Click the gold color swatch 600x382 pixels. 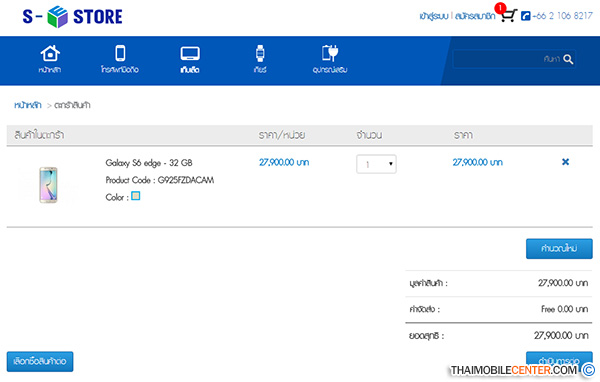pos(135,196)
